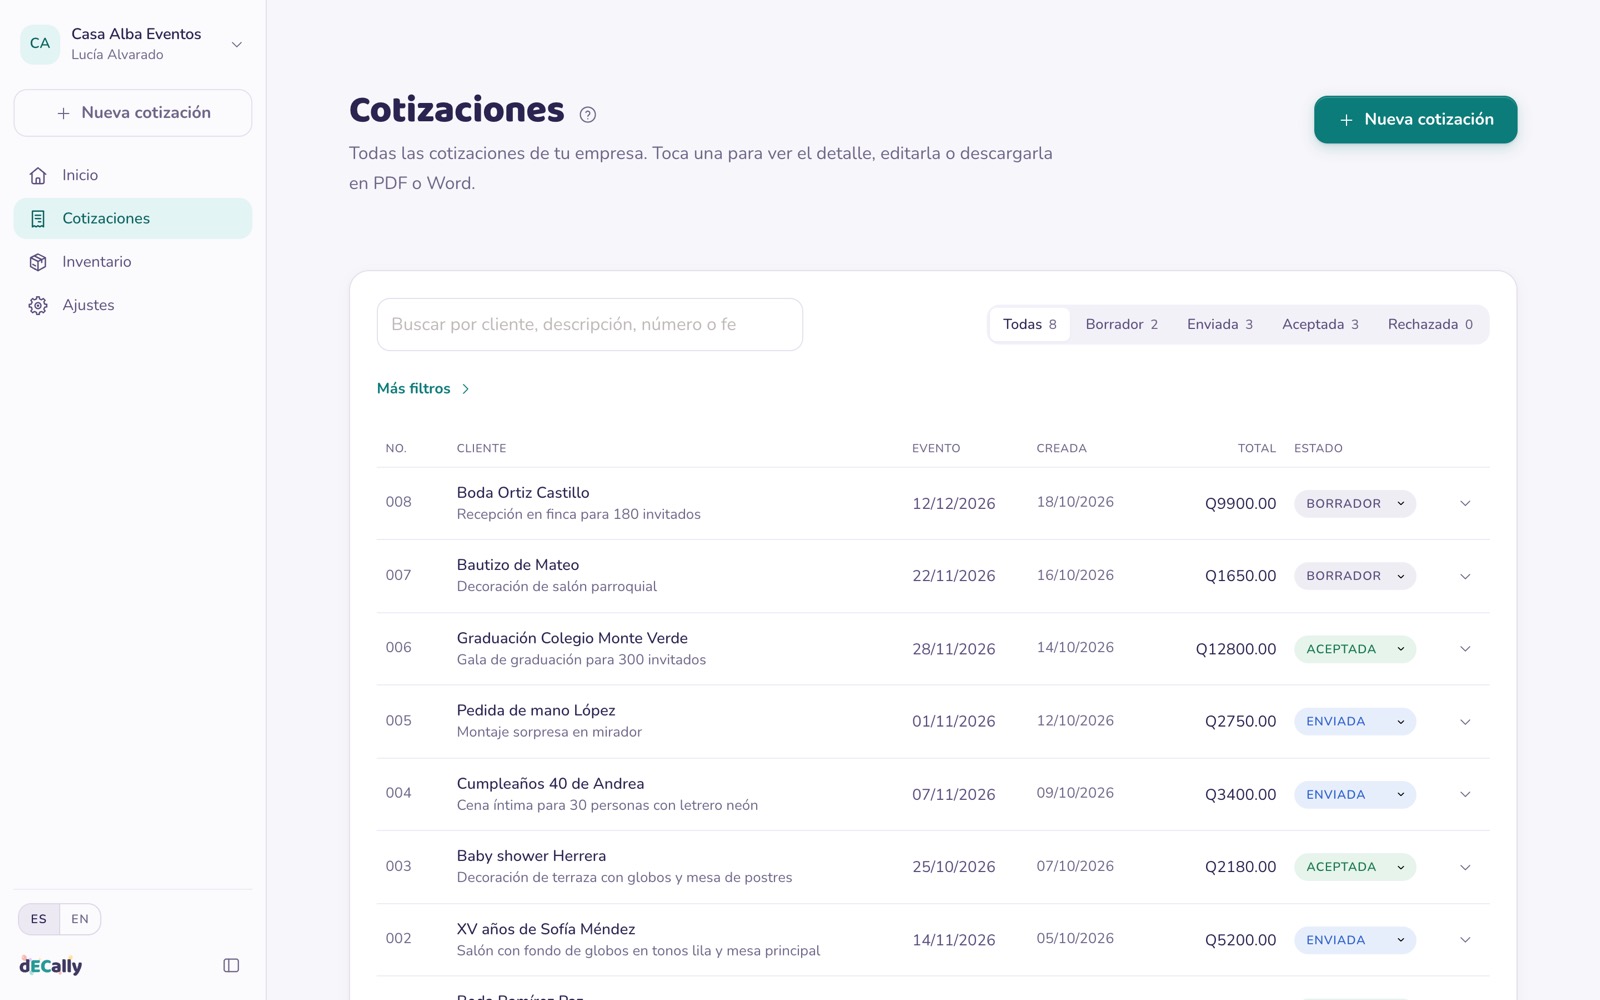Open Inventario in the sidebar
Viewport: 1600px width, 1000px height.
click(x=133, y=262)
